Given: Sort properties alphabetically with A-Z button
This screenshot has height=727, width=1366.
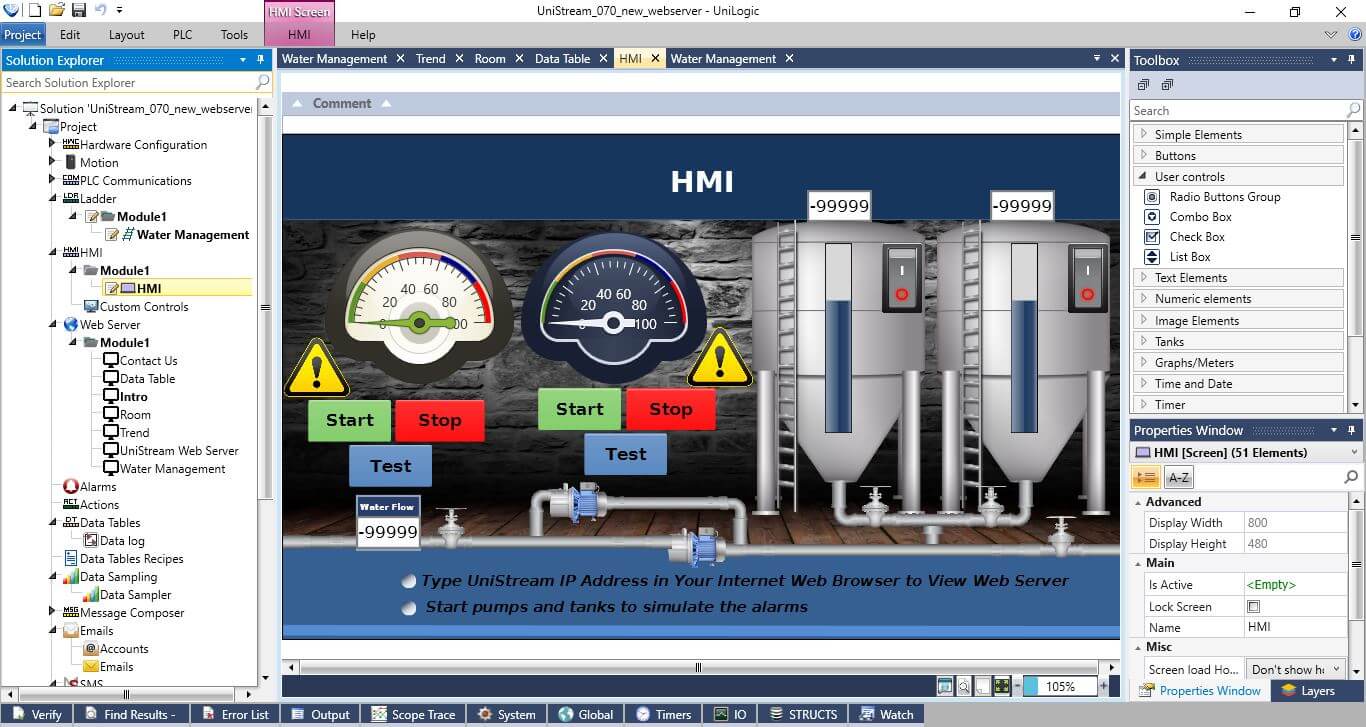Looking at the screenshot, I should point(1179,478).
